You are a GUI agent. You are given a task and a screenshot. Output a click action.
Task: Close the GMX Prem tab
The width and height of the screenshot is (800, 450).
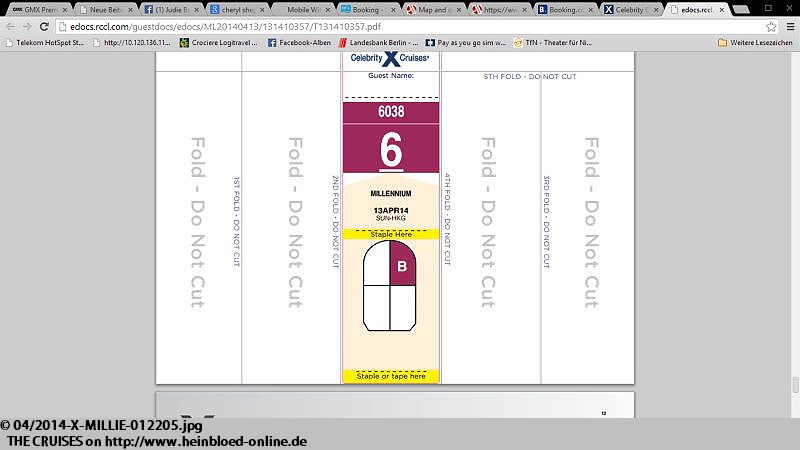point(65,10)
